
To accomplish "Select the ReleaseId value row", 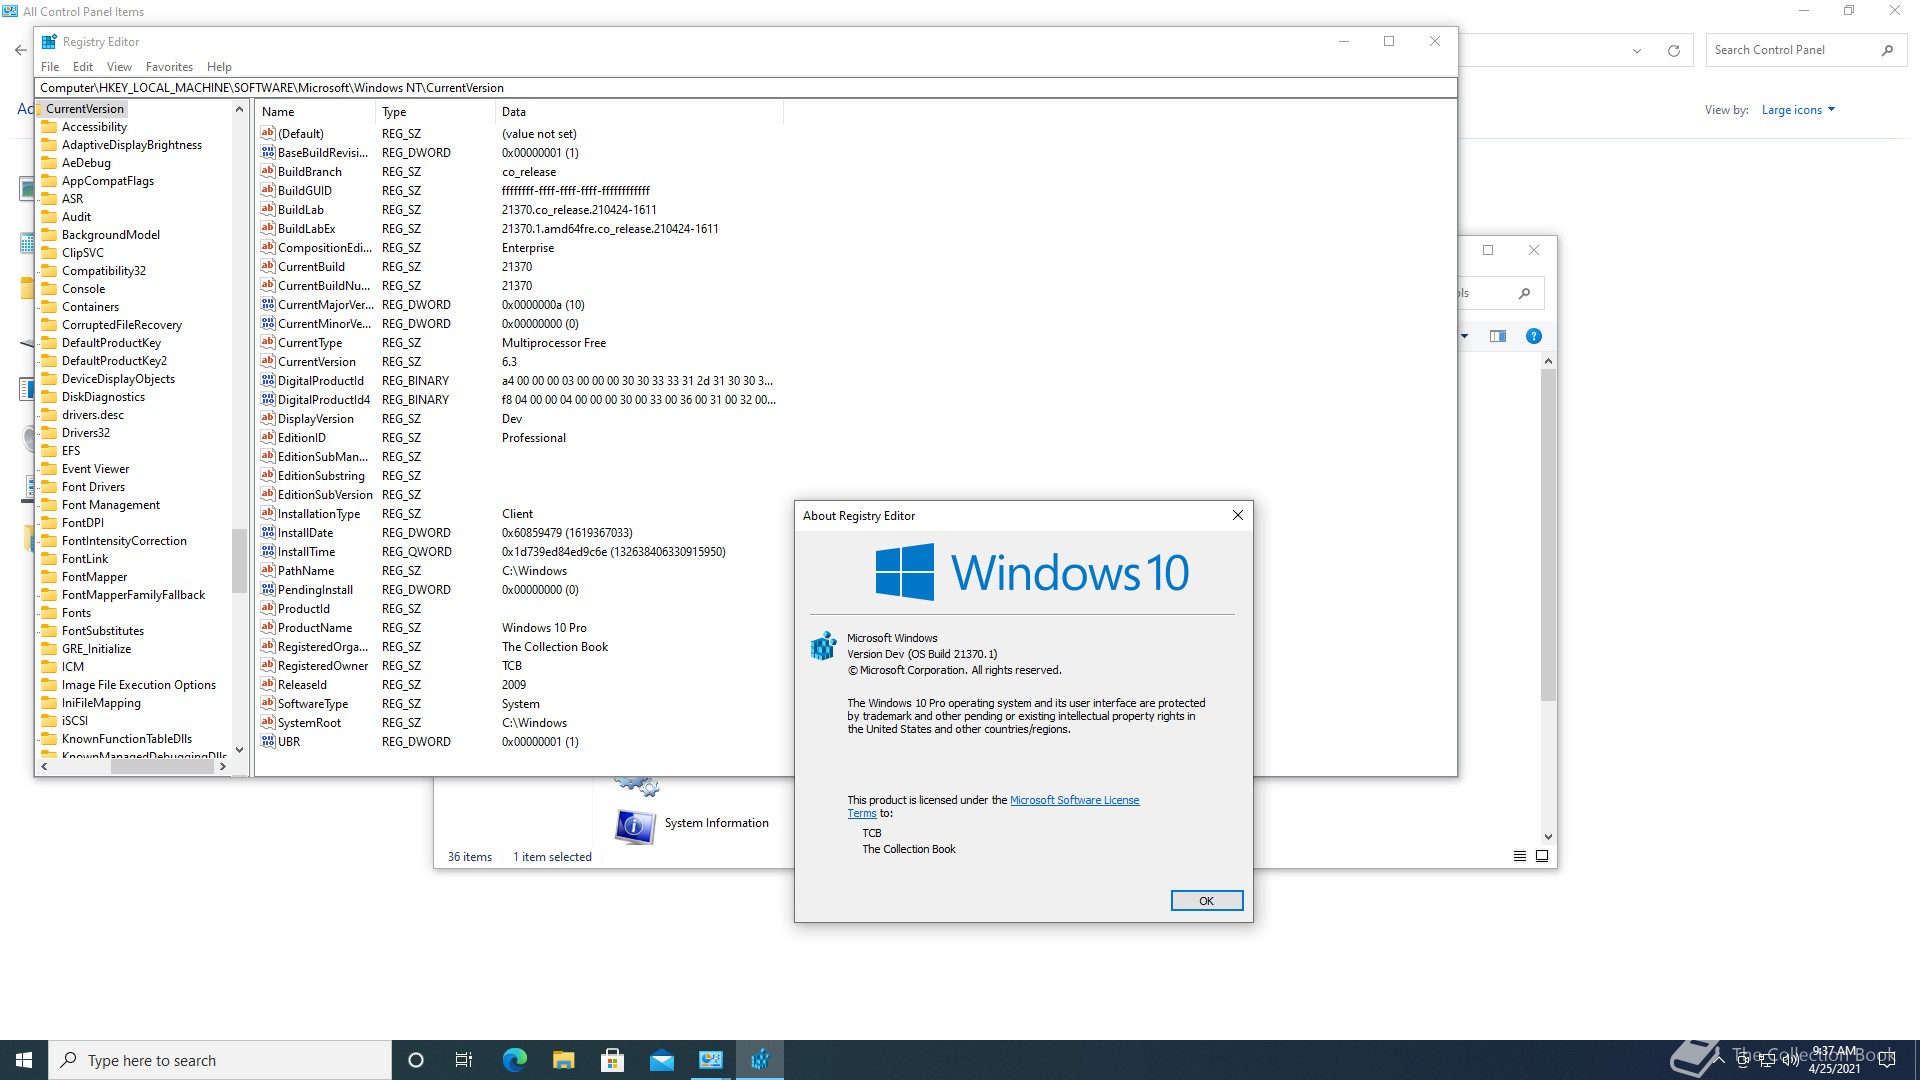I will tap(520, 685).
